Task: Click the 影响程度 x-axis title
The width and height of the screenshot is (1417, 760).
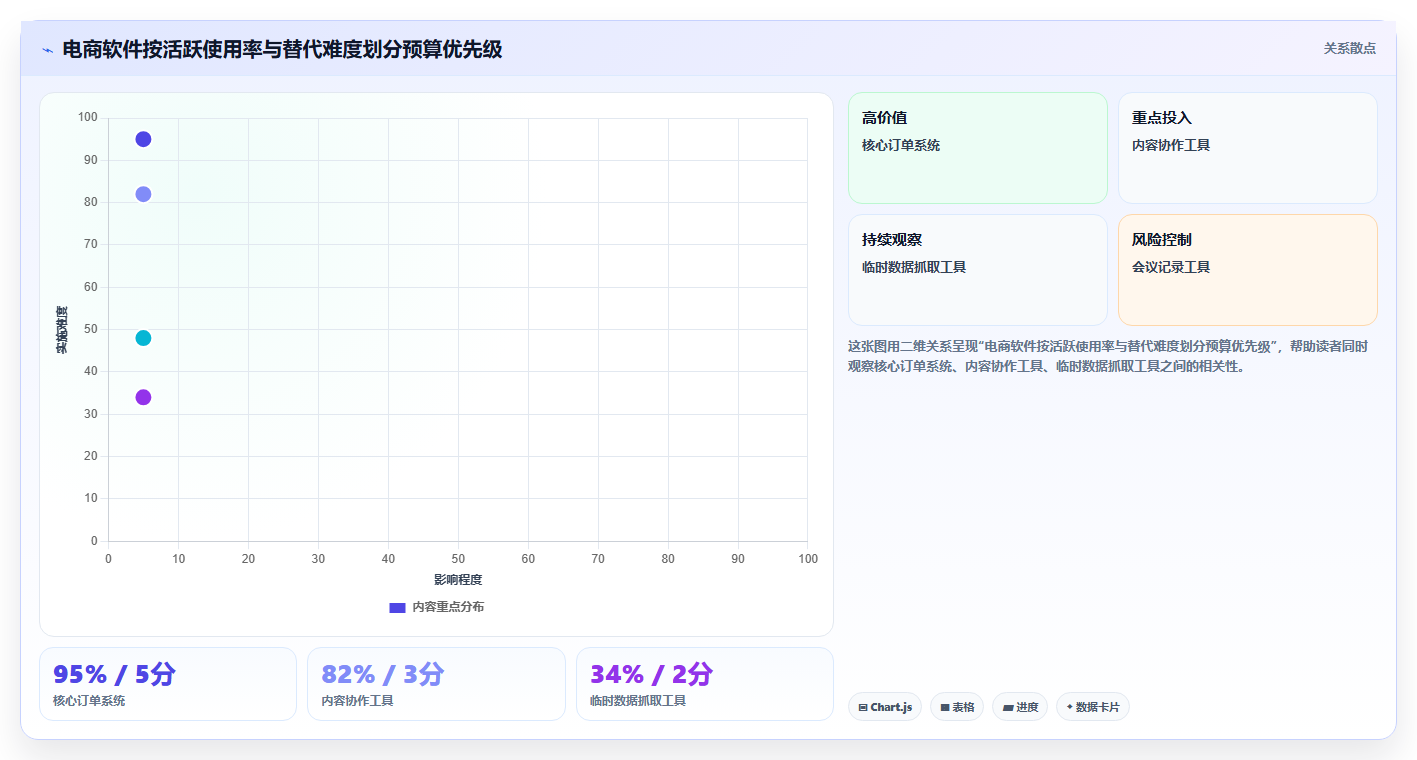Action: 458,580
